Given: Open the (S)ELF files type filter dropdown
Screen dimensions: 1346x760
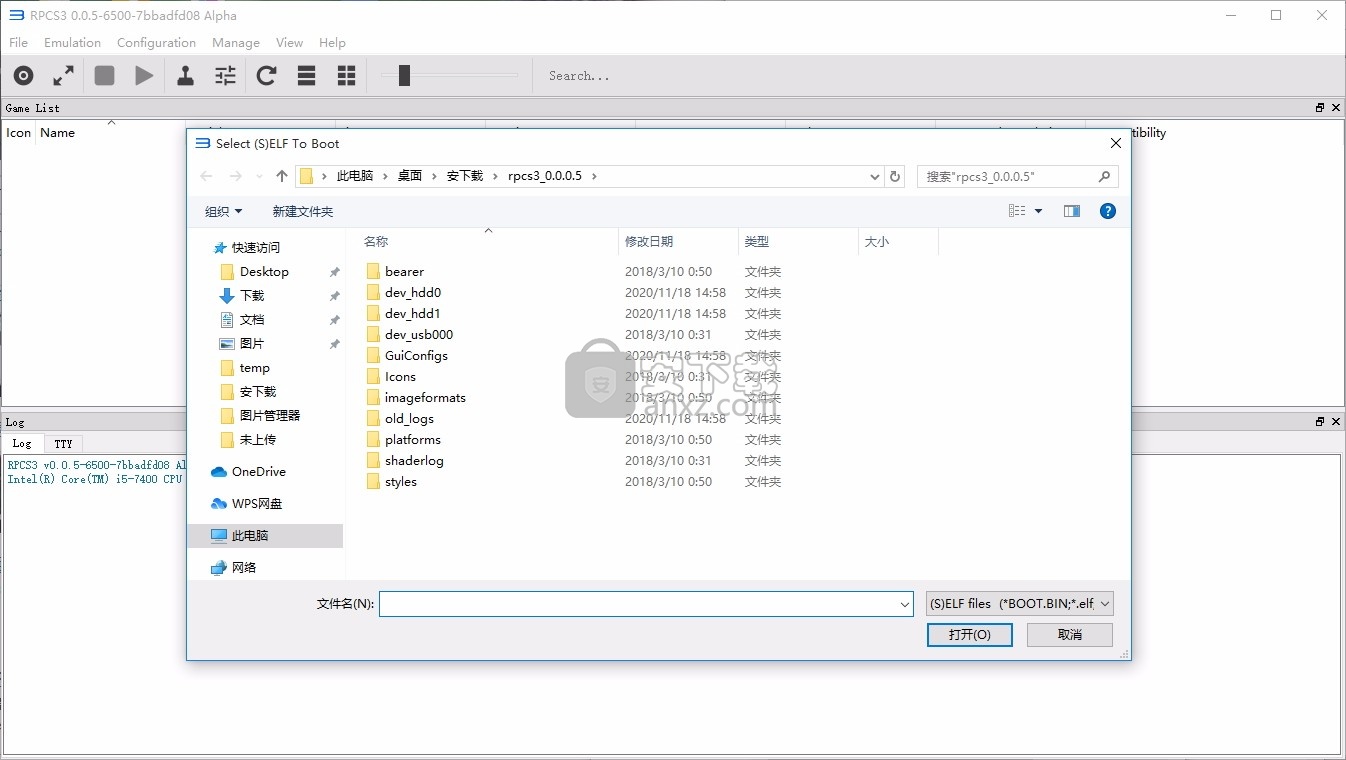Looking at the screenshot, I should 1019,604.
